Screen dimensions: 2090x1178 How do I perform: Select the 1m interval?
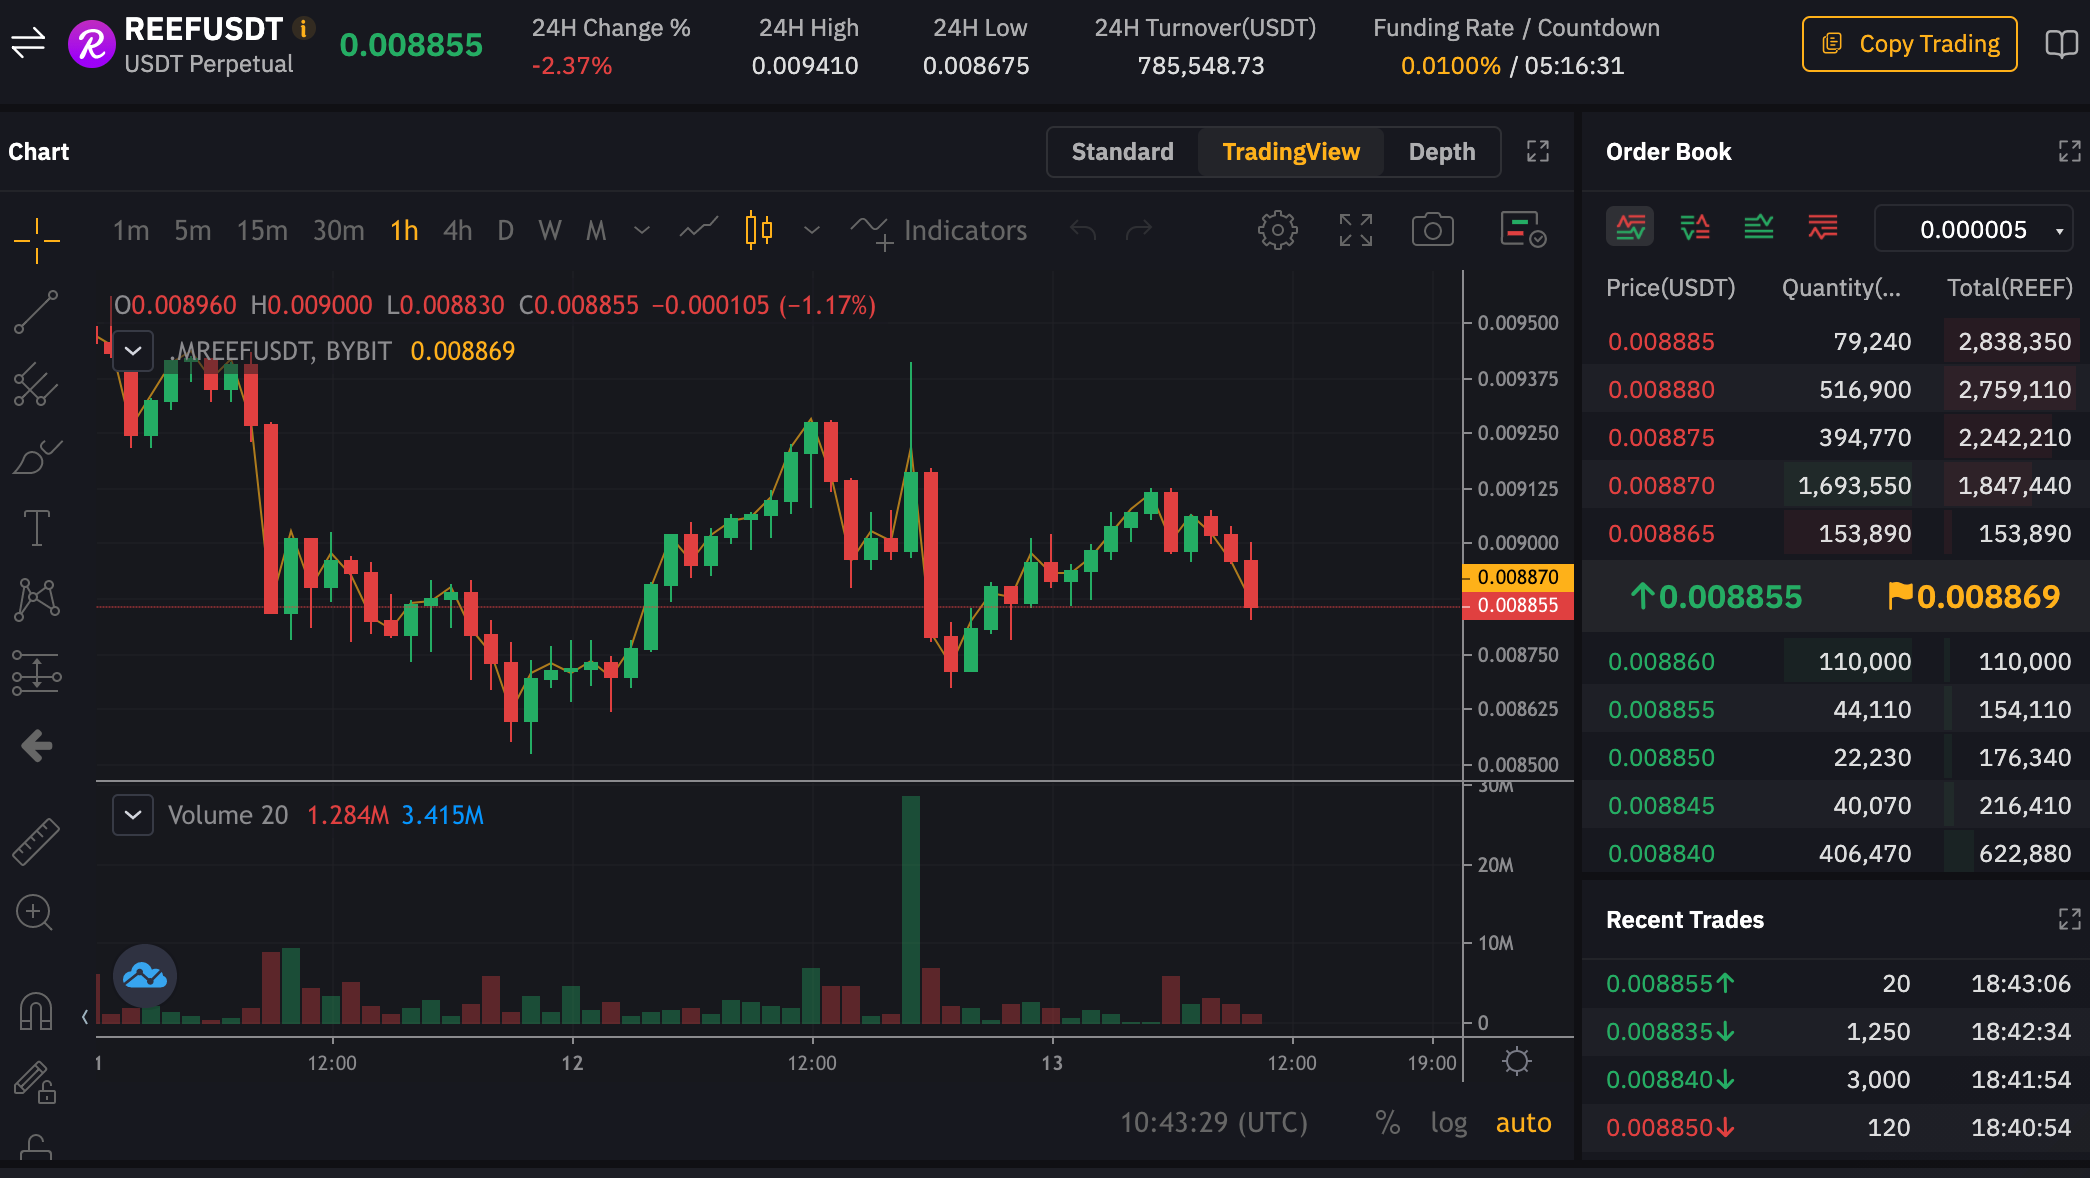click(131, 231)
